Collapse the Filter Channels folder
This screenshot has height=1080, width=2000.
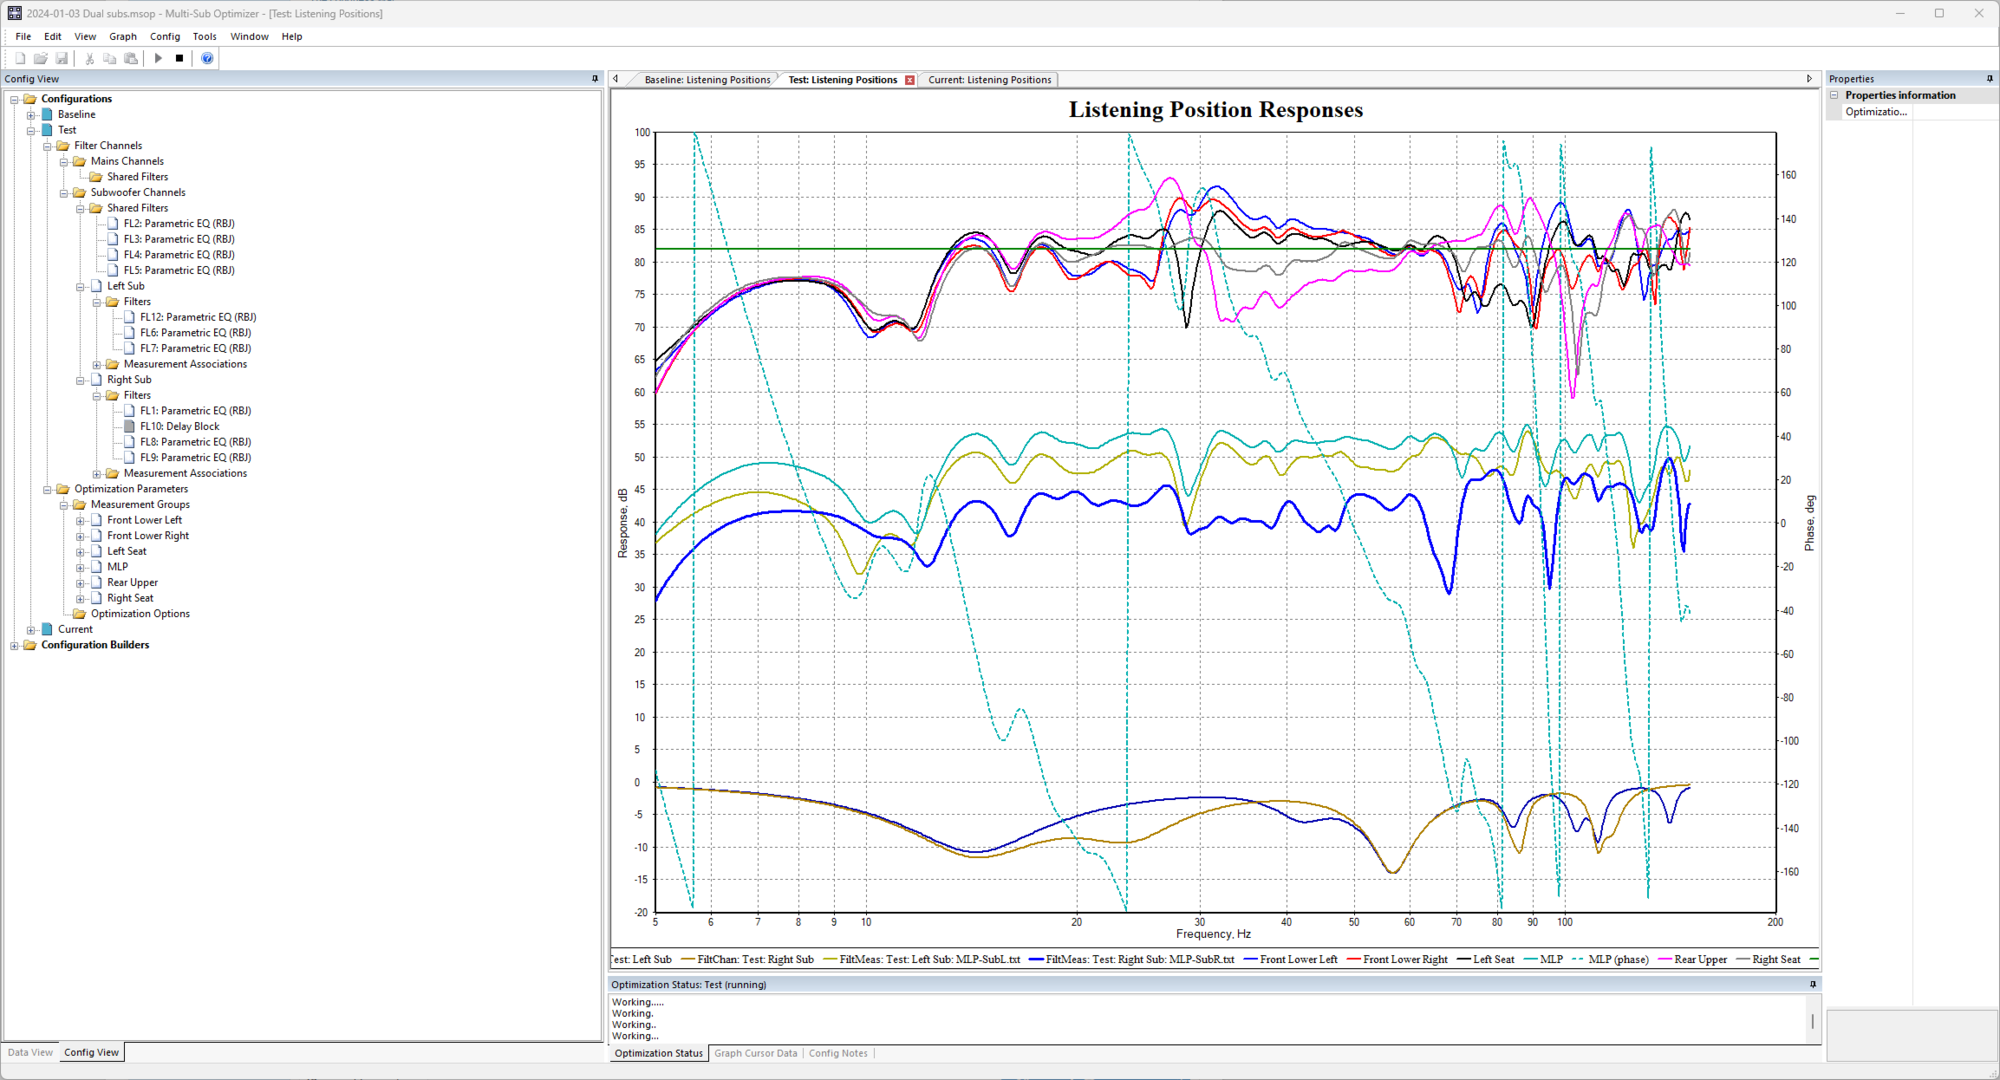[47, 146]
